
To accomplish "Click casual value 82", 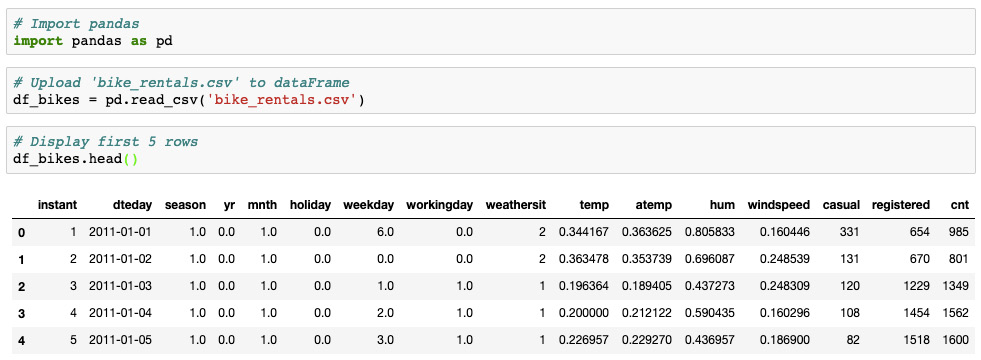I will (x=854, y=341).
